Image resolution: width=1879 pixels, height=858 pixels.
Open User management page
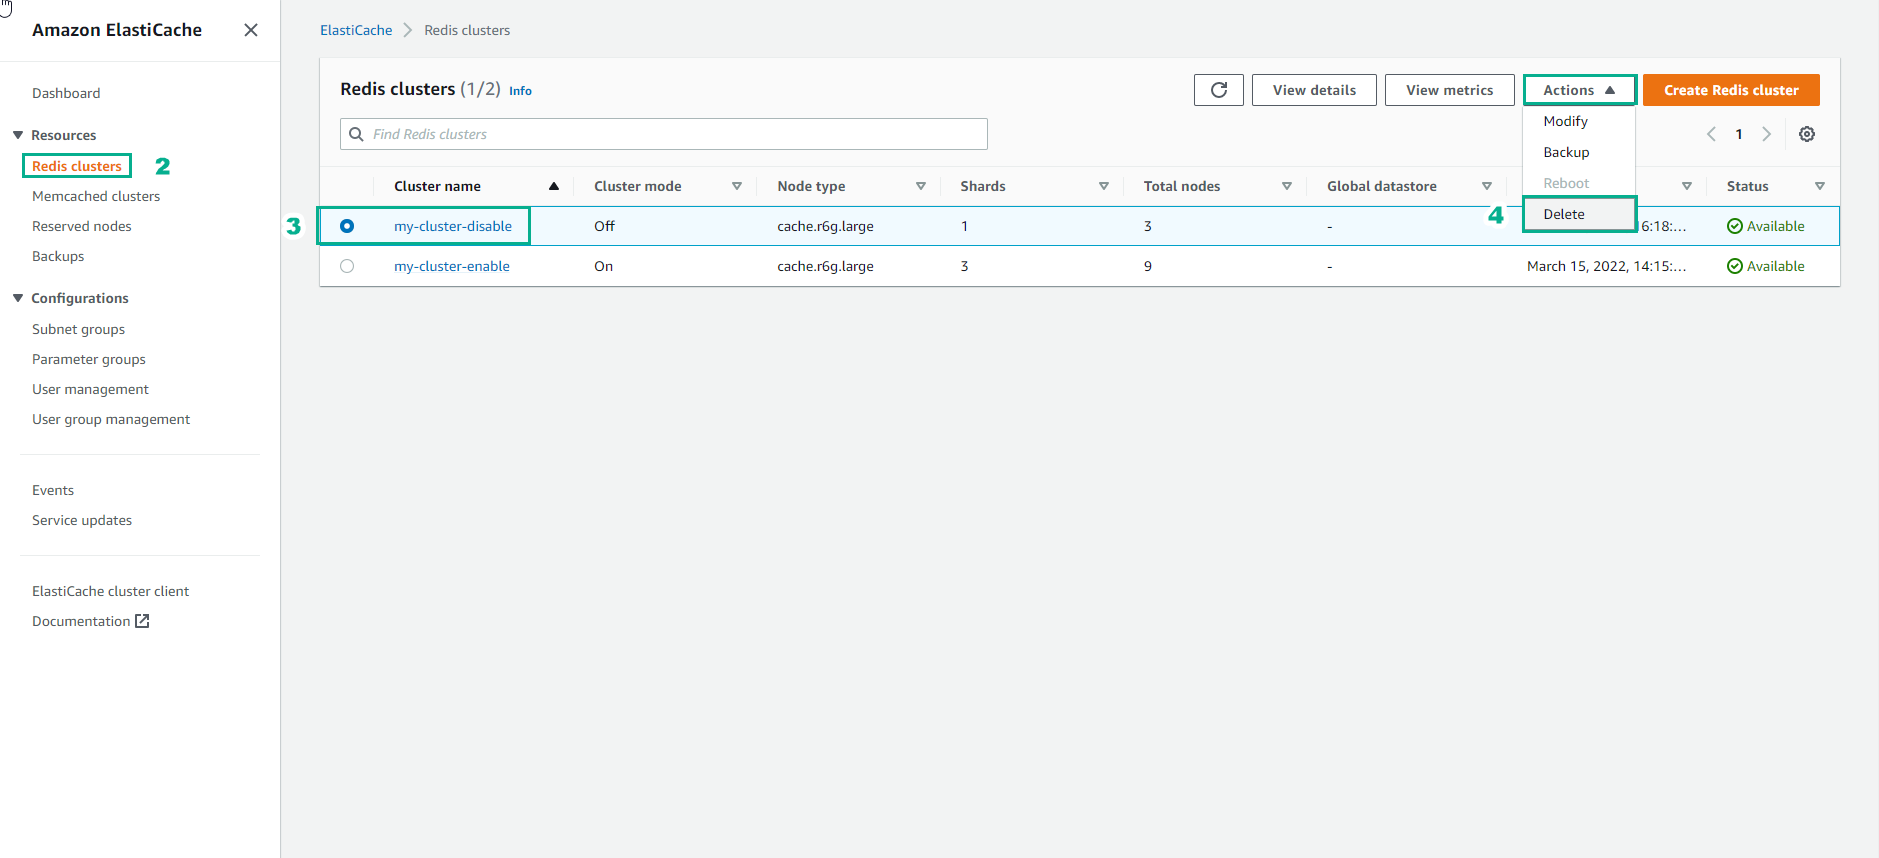point(90,389)
